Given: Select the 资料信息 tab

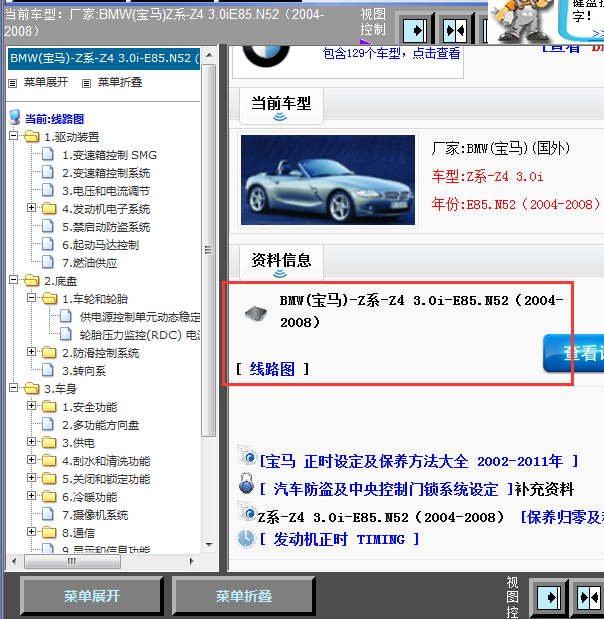Looking at the screenshot, I should pos(281,263).
